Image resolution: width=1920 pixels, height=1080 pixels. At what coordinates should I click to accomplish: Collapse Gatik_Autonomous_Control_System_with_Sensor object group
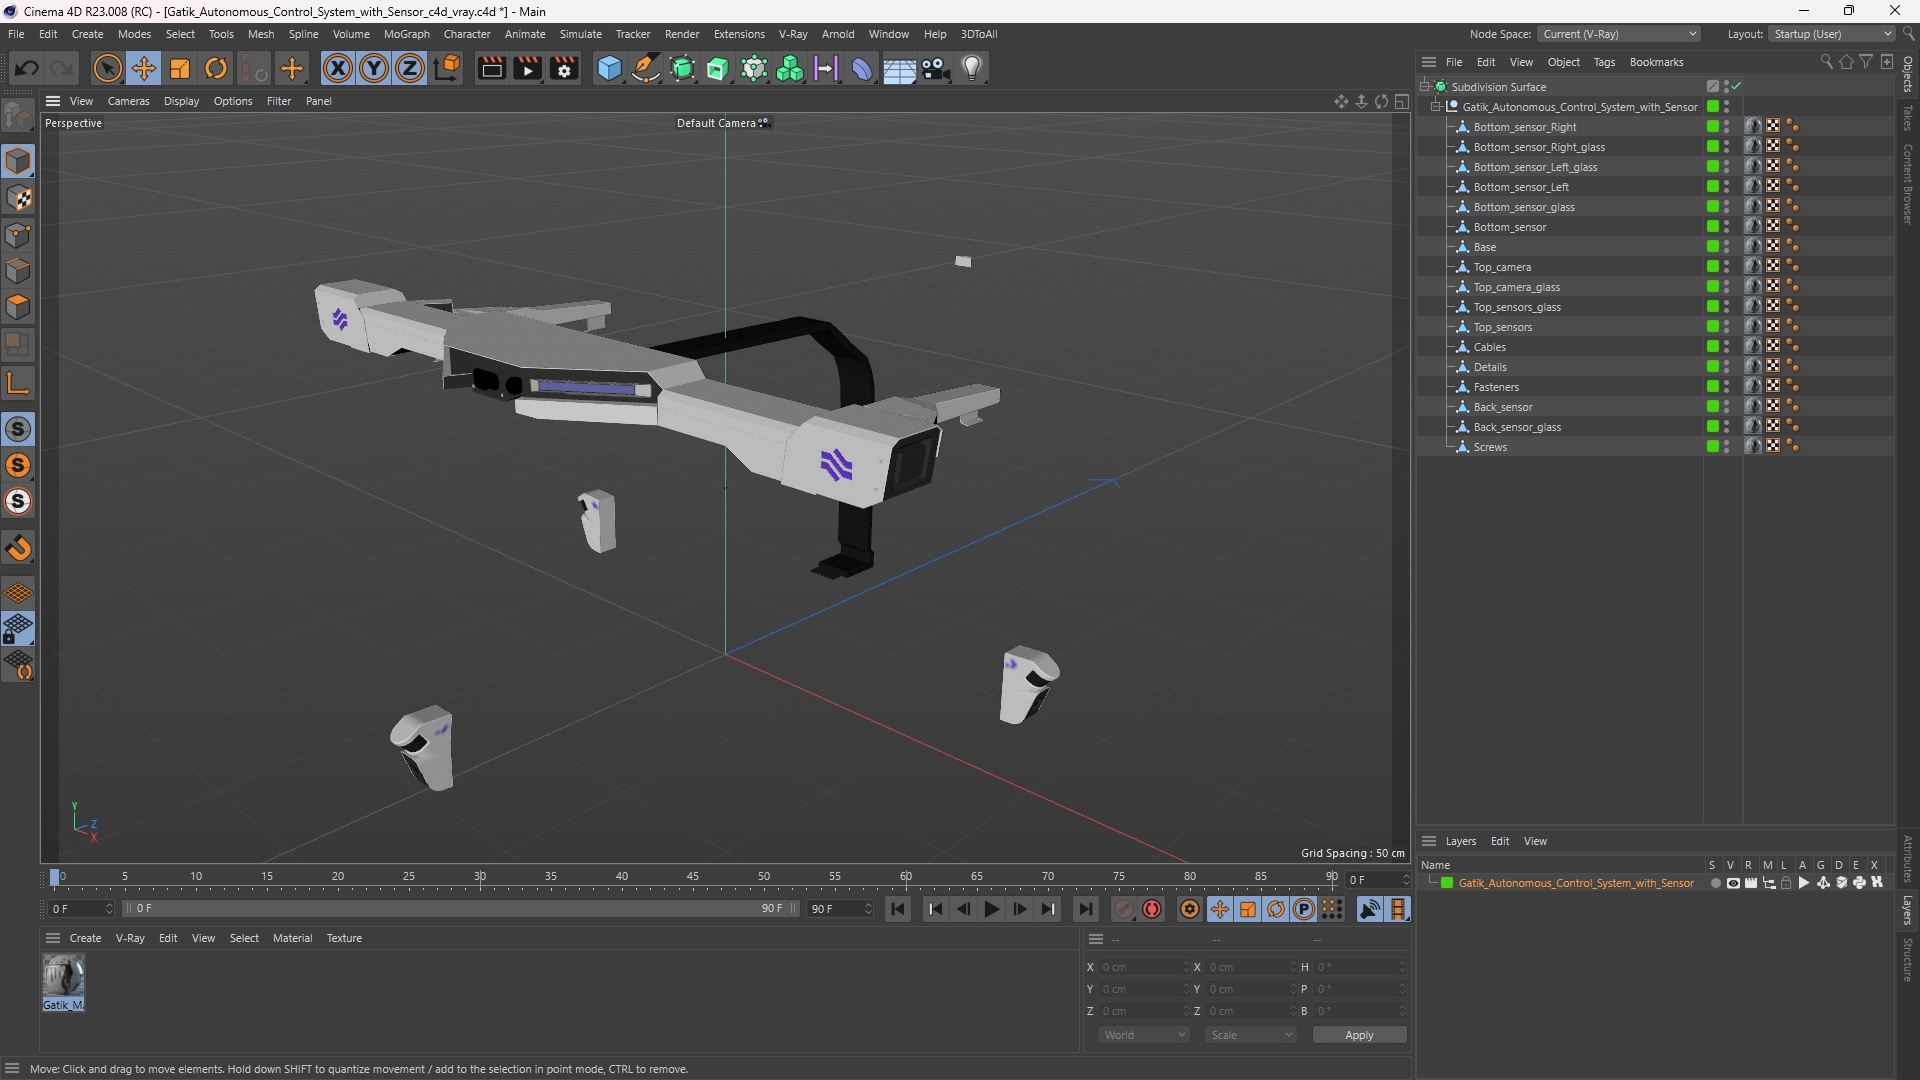1436,107
